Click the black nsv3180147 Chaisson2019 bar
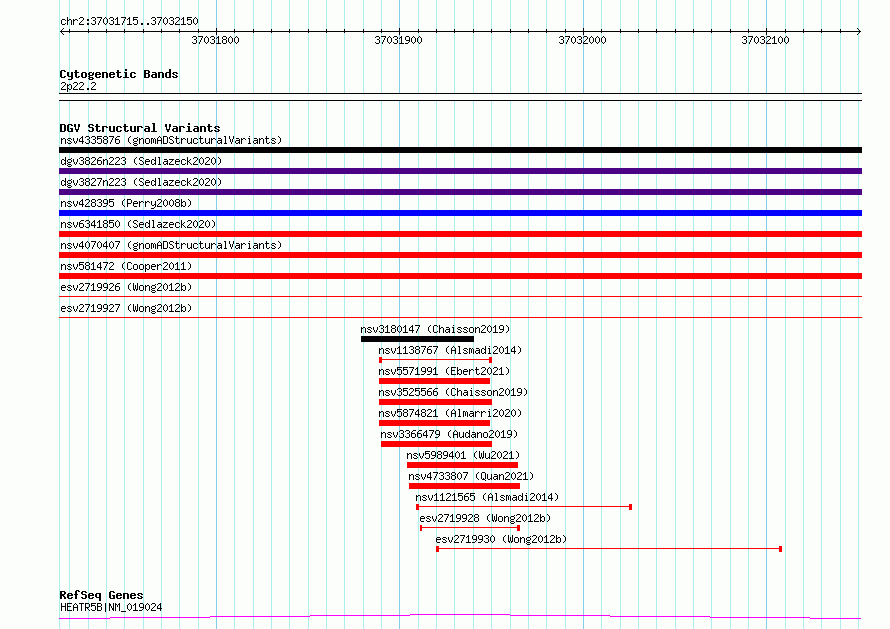The image size is (890, 629). click(x=417, y=339)
